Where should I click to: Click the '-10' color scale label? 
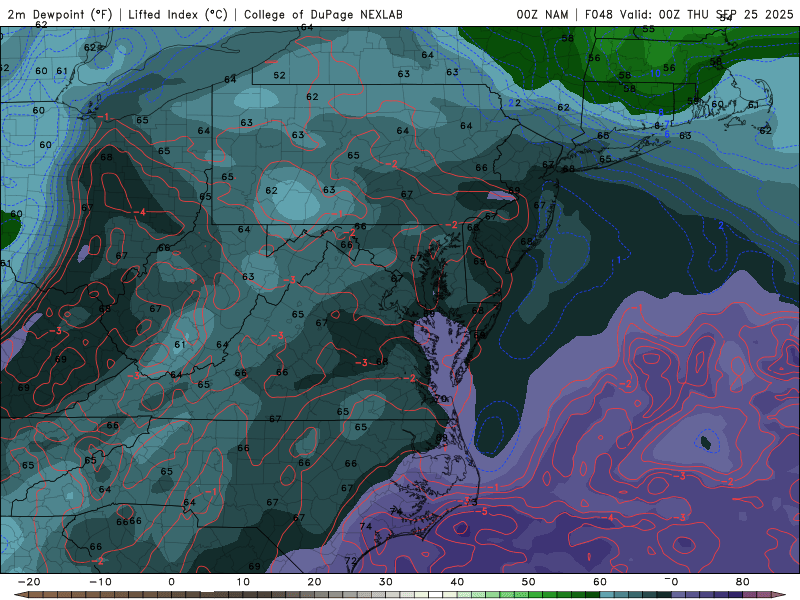click(x=99, y=582)
